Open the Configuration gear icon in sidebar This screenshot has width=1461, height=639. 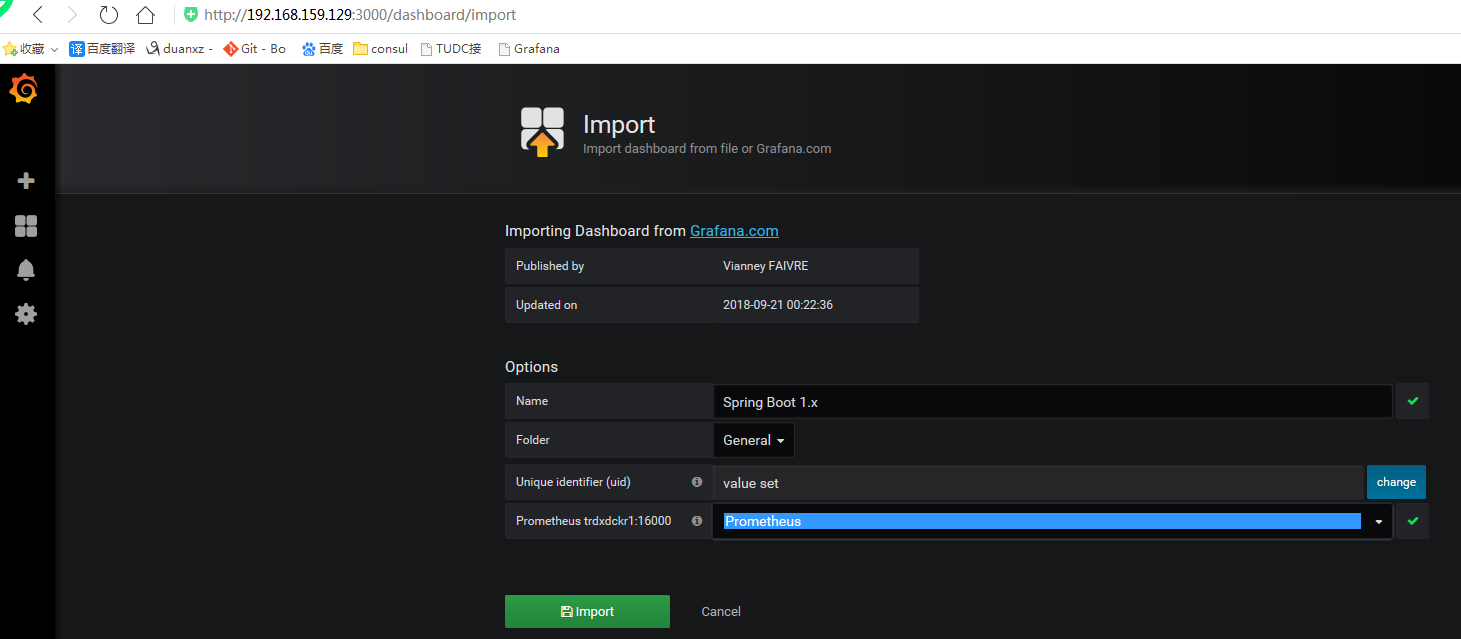point(26,314)
